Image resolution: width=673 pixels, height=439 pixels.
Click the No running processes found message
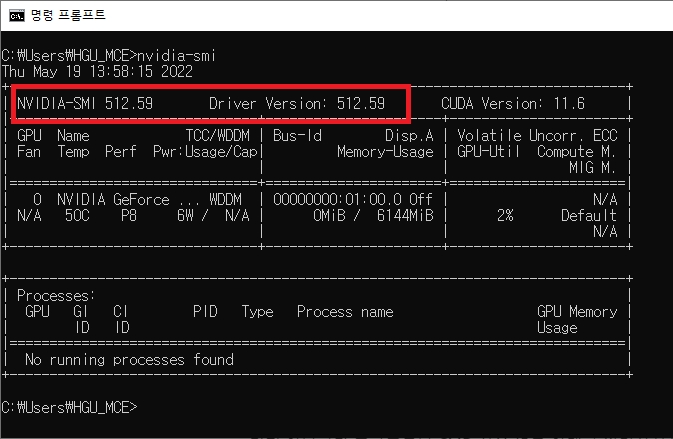pos(129,359)
